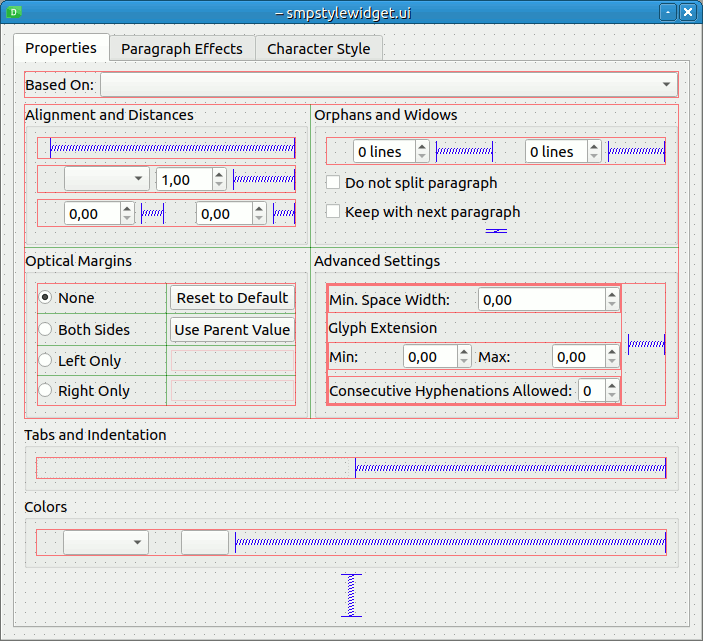
Task: Expand the Based On dropdown
Action: click(666, 85)
